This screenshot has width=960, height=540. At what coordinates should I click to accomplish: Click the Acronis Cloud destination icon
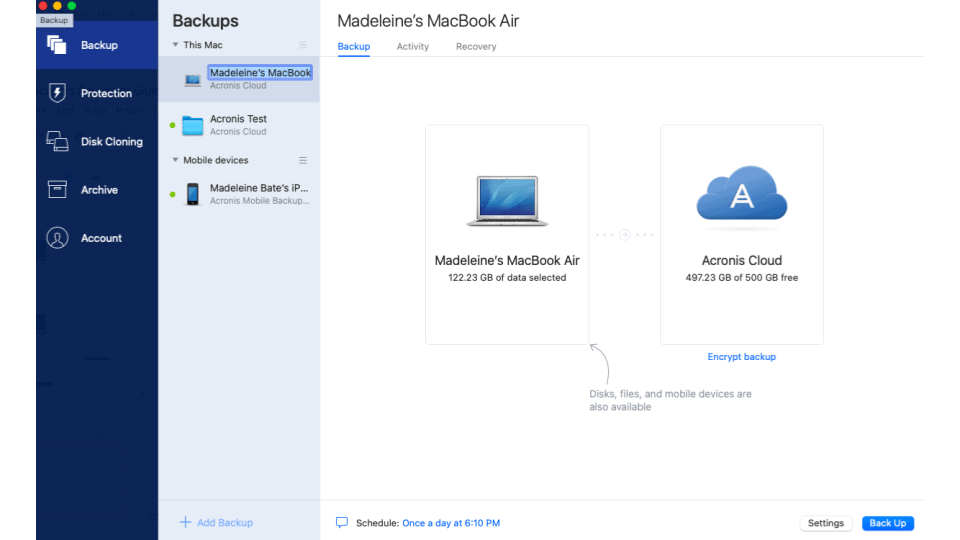click(741, 193)
